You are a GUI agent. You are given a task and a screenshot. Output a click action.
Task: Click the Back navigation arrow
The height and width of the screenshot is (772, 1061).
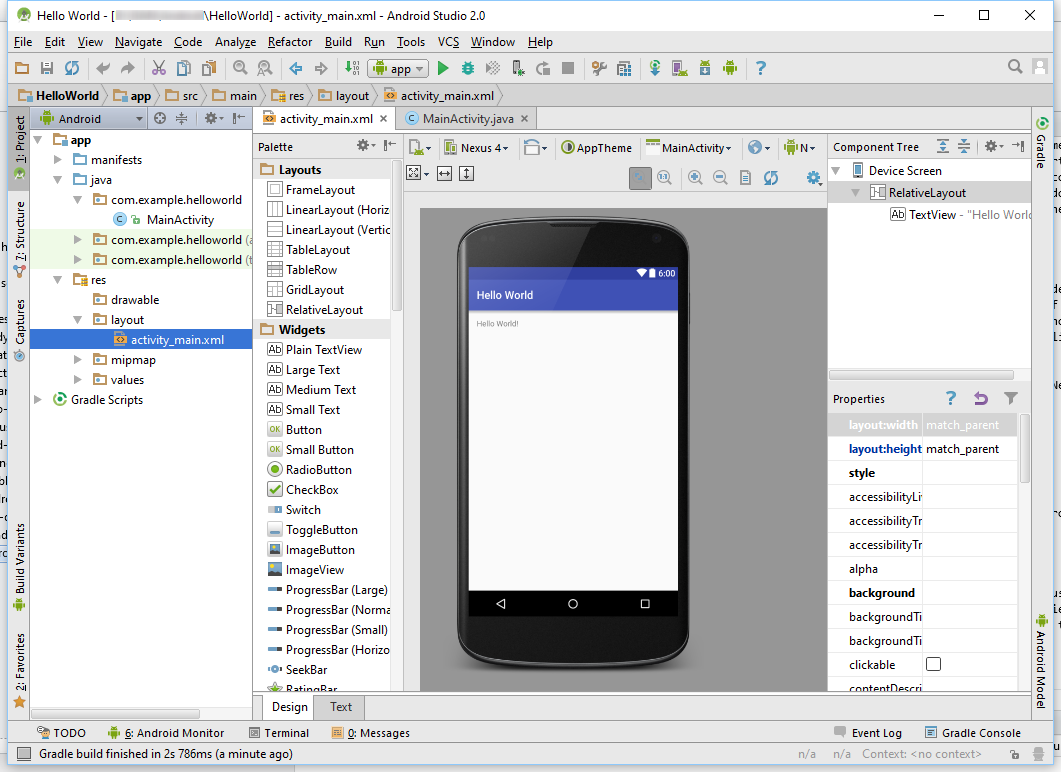296,68
